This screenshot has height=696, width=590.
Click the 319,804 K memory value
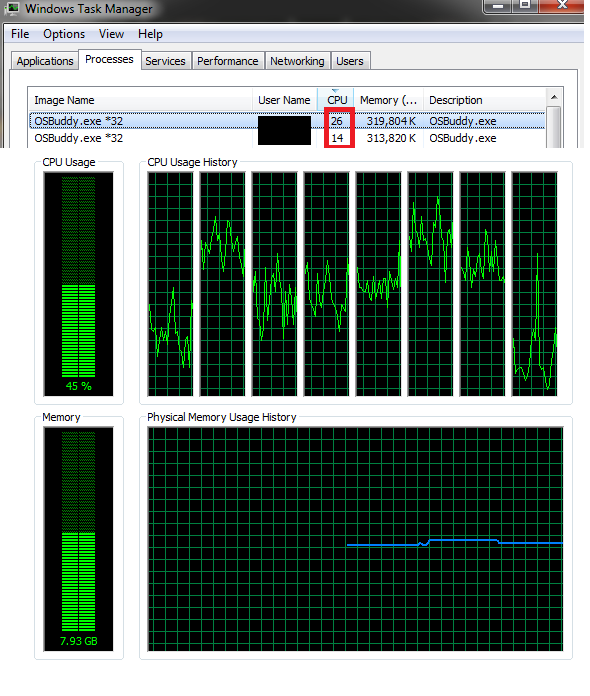pyautogui.click(x=391, y=121)
